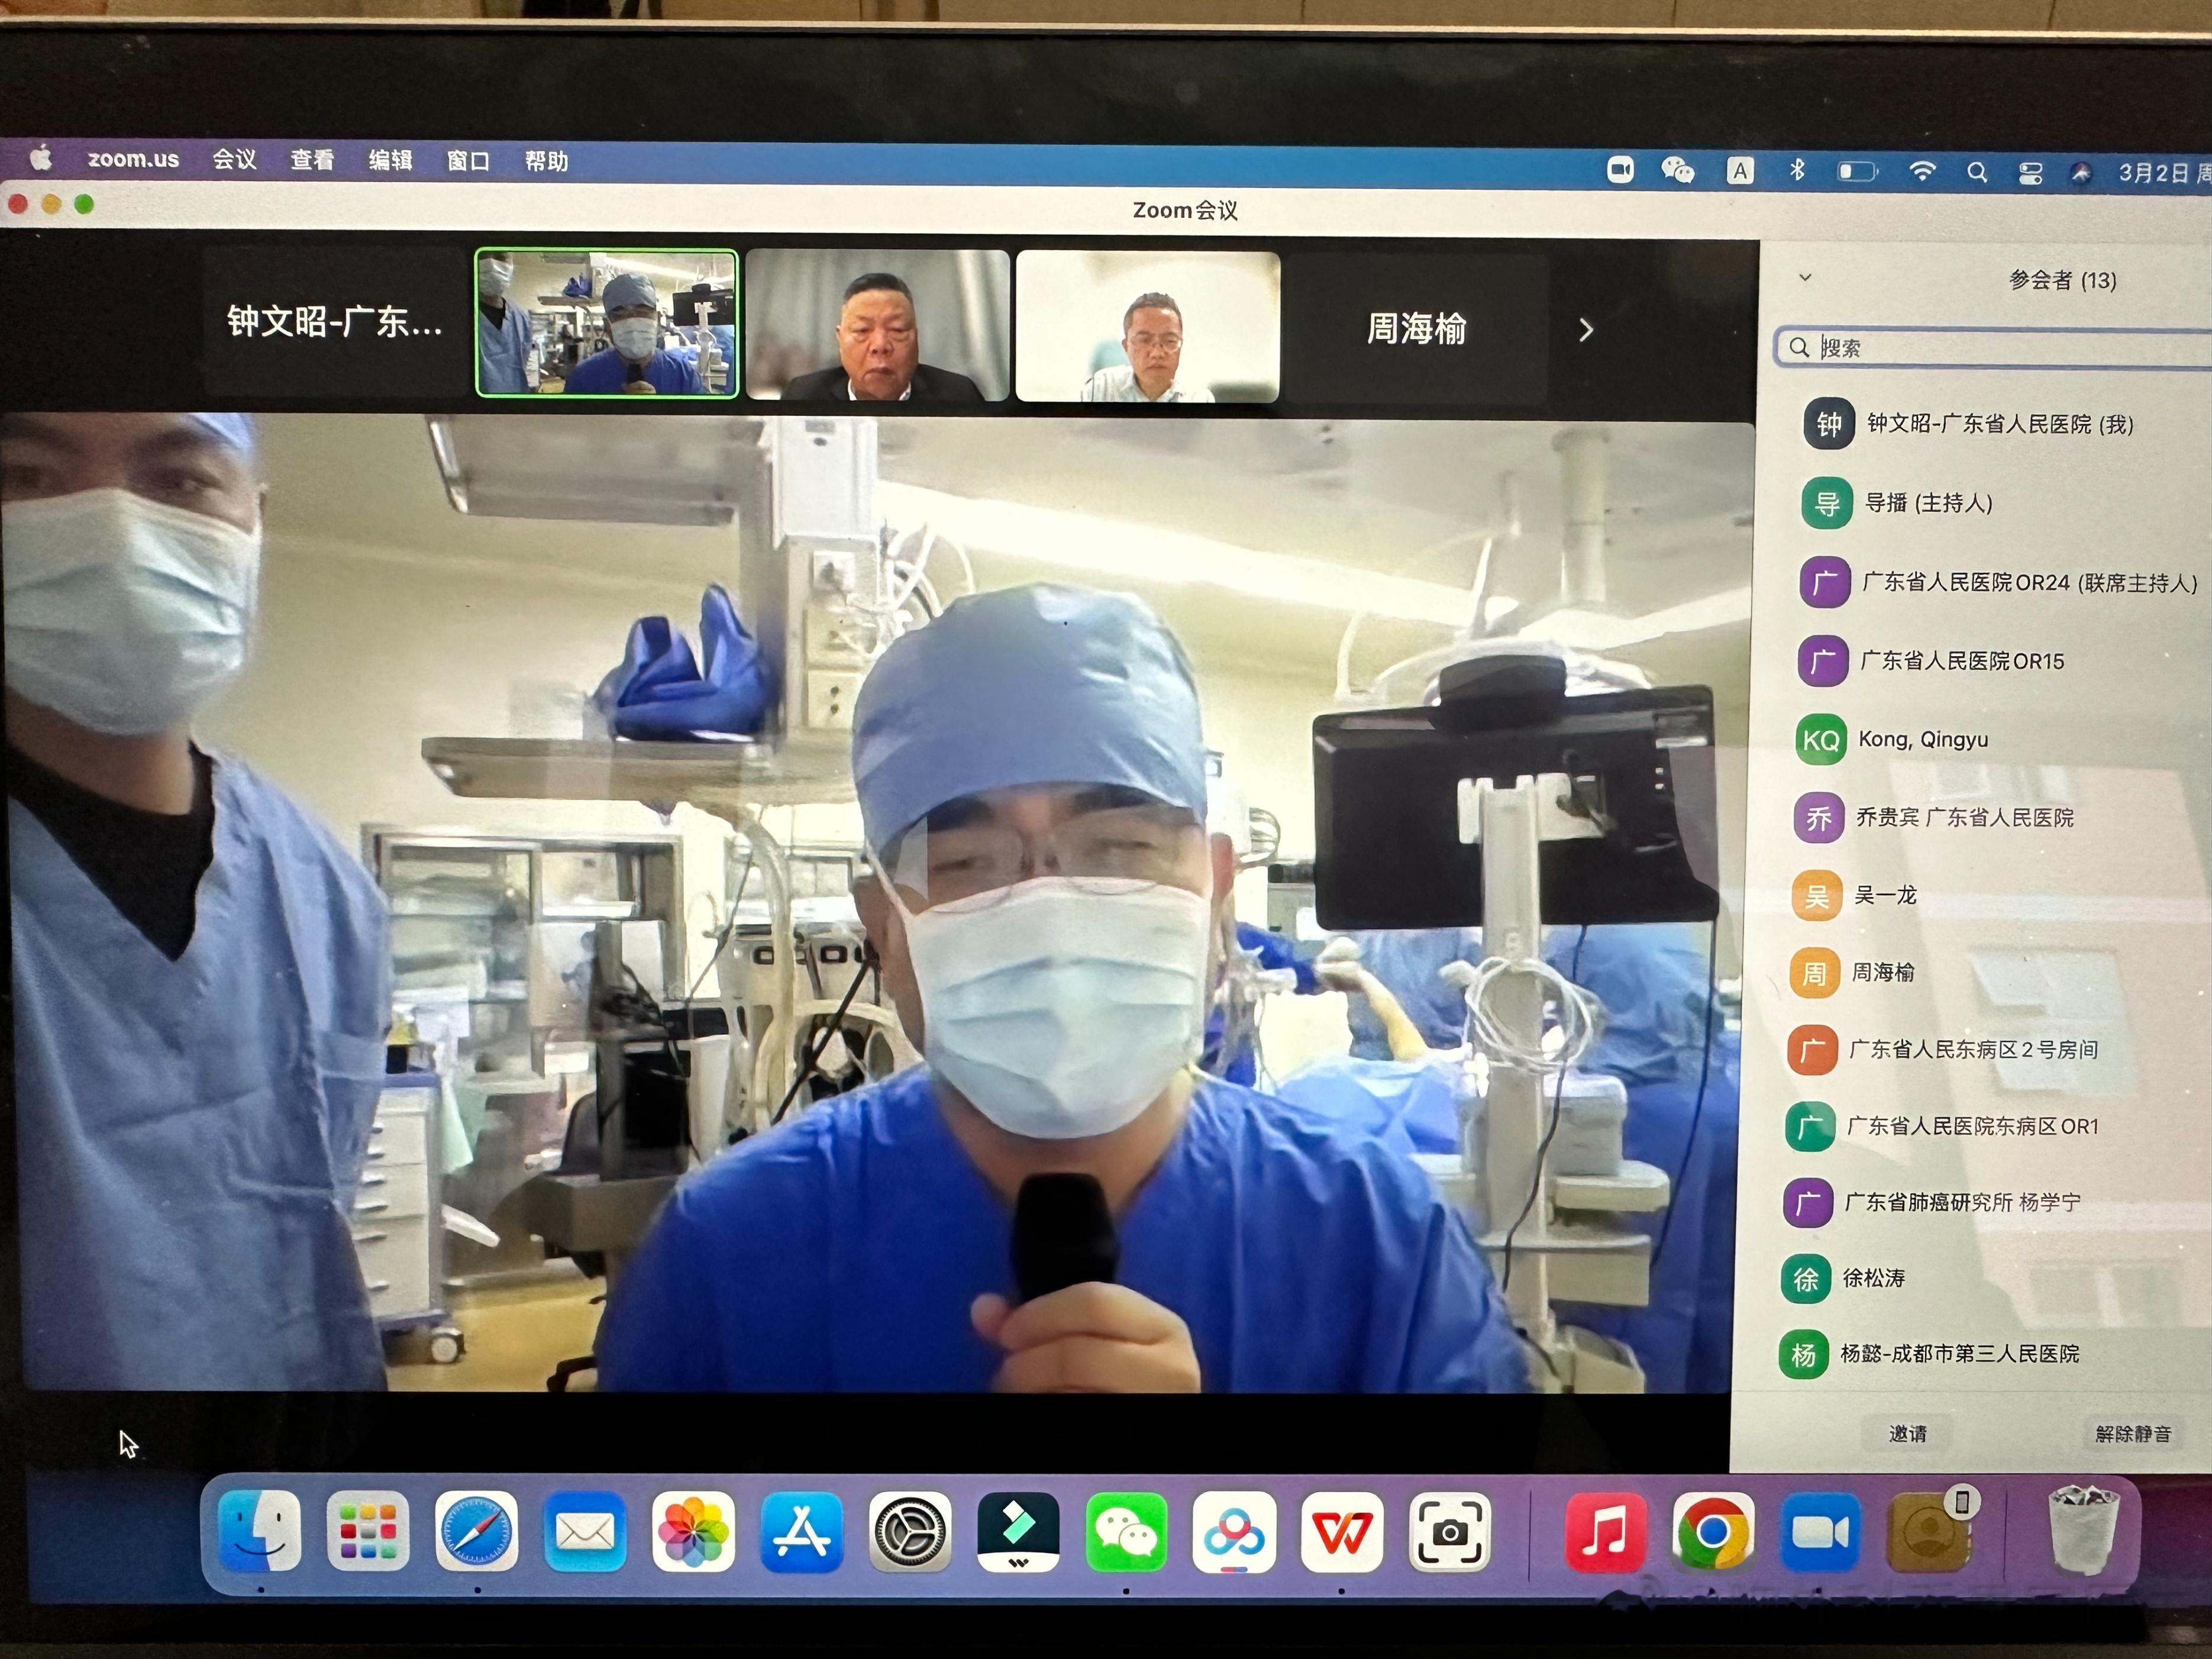The height and width of the screenshot is (1659, 2212).
Task: Select the 钟文昭-广东 video tile
Action: pyautogui.click(x=335, y=322)
